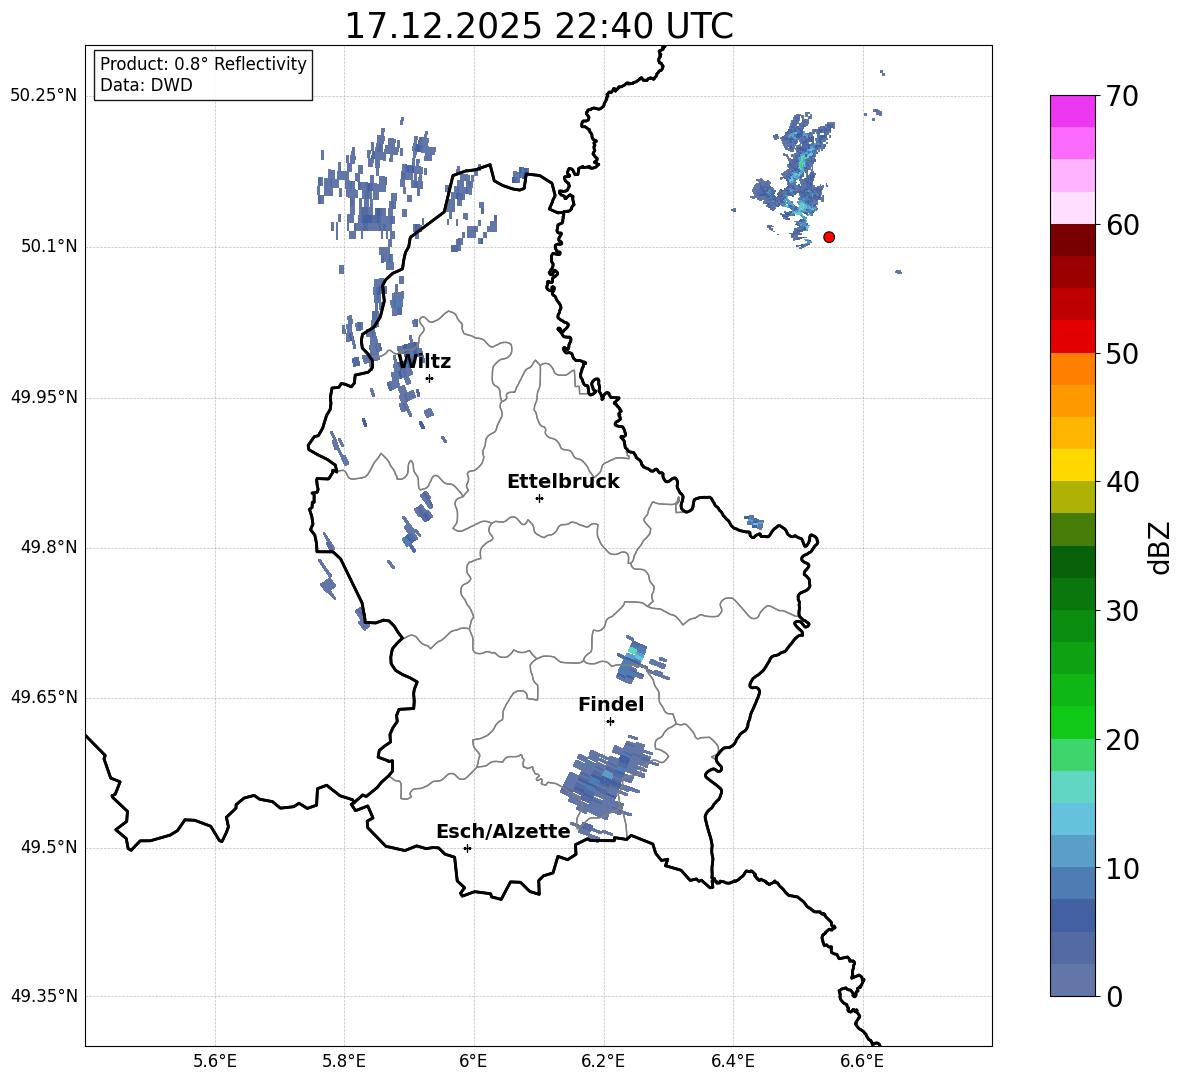This screenshot has width=1184, height=1081.
Task: Click the Esch/Alzette city label
Action: (503, 832)
